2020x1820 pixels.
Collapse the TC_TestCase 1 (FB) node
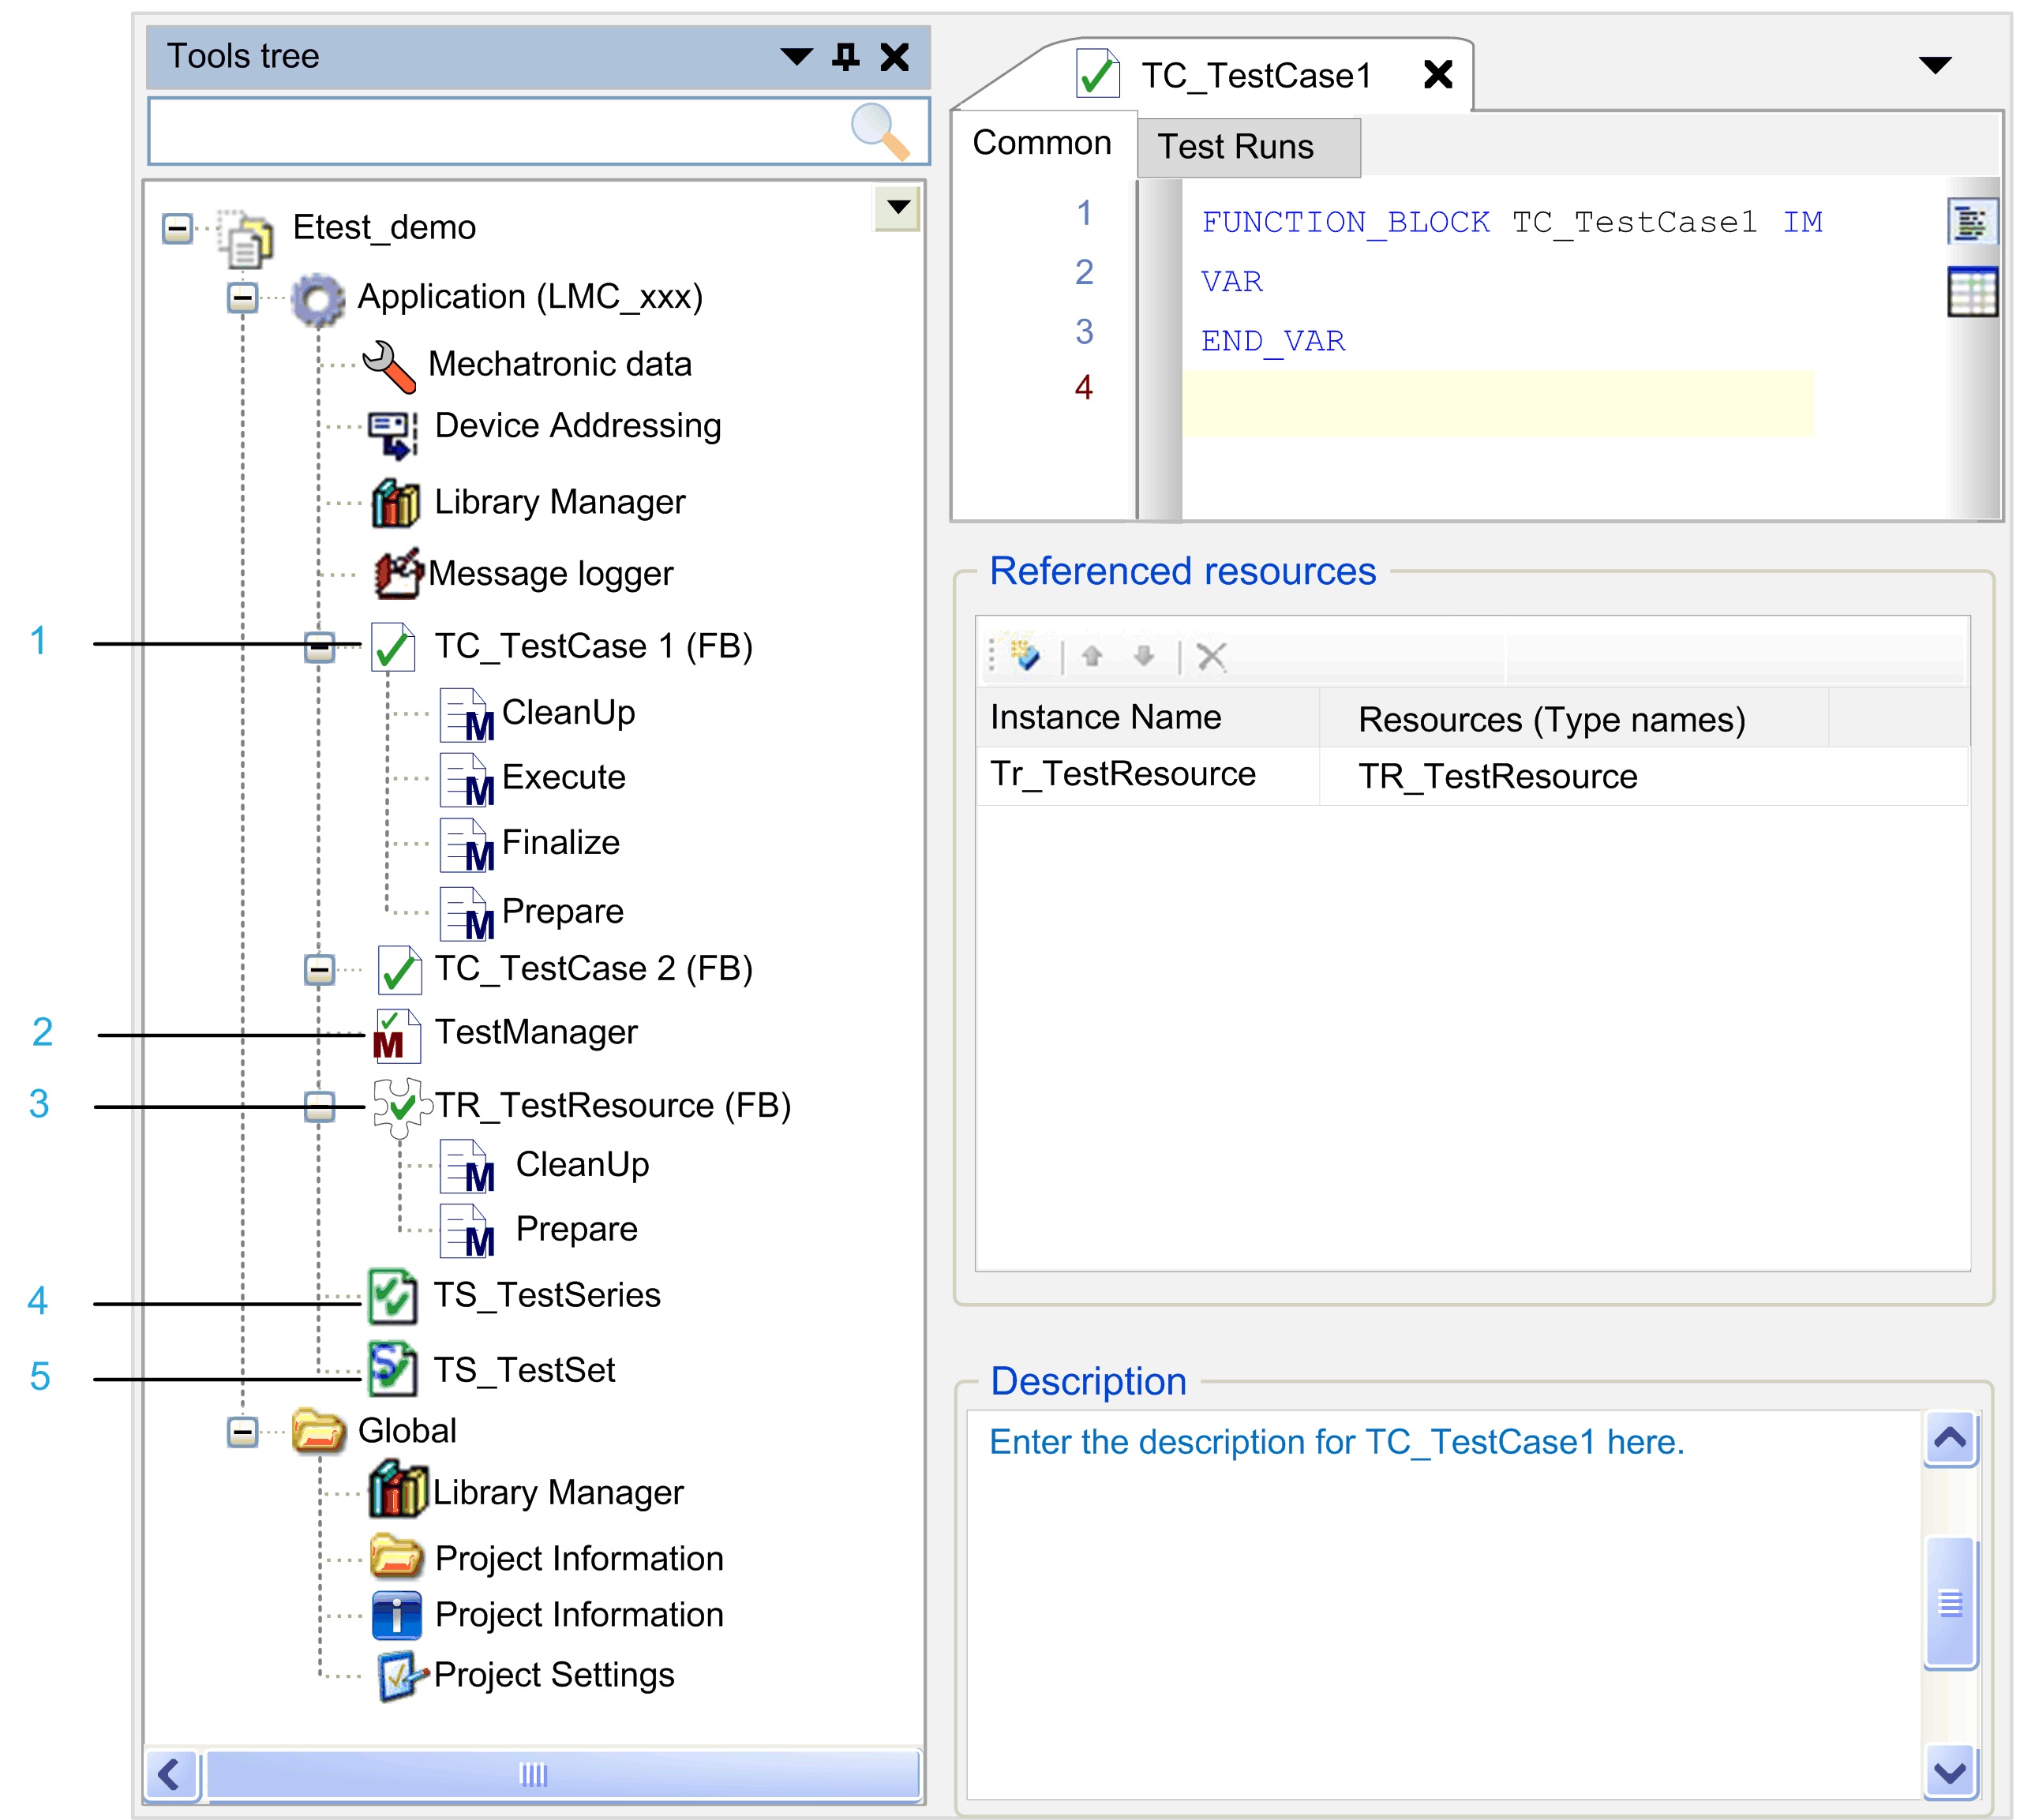click(319, 647)
